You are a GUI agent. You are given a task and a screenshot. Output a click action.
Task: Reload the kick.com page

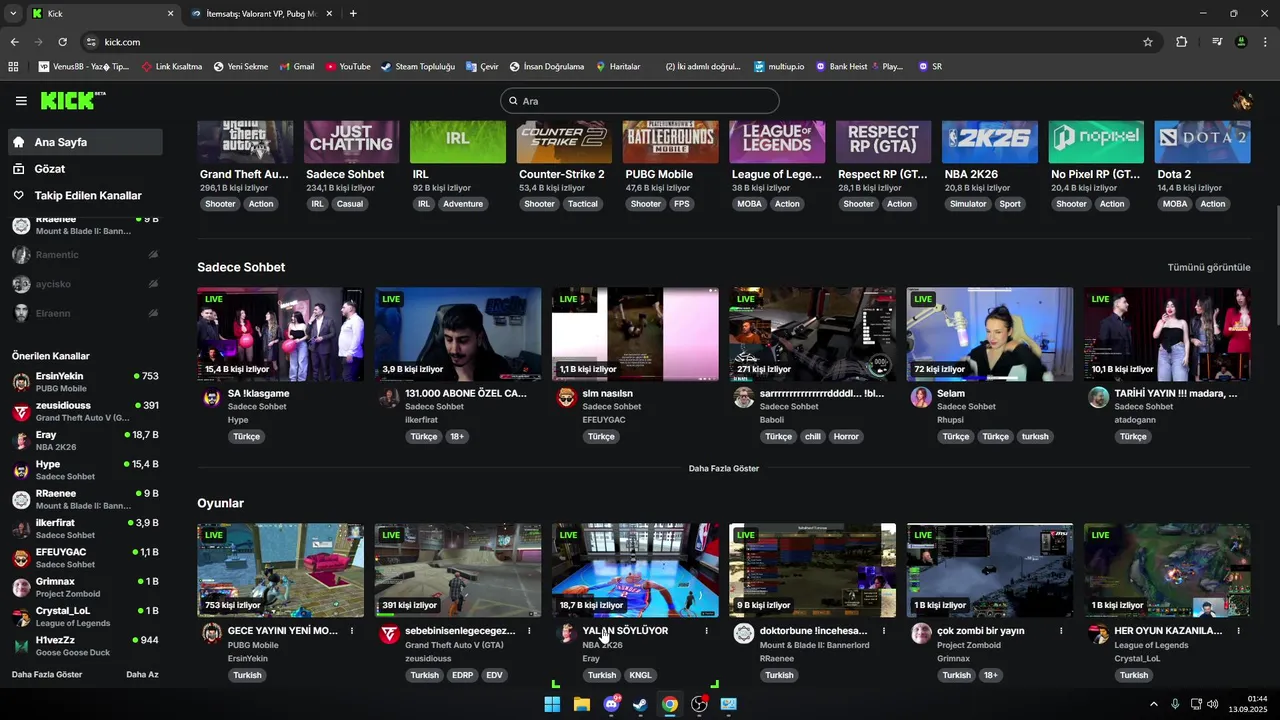pos(62,42)
